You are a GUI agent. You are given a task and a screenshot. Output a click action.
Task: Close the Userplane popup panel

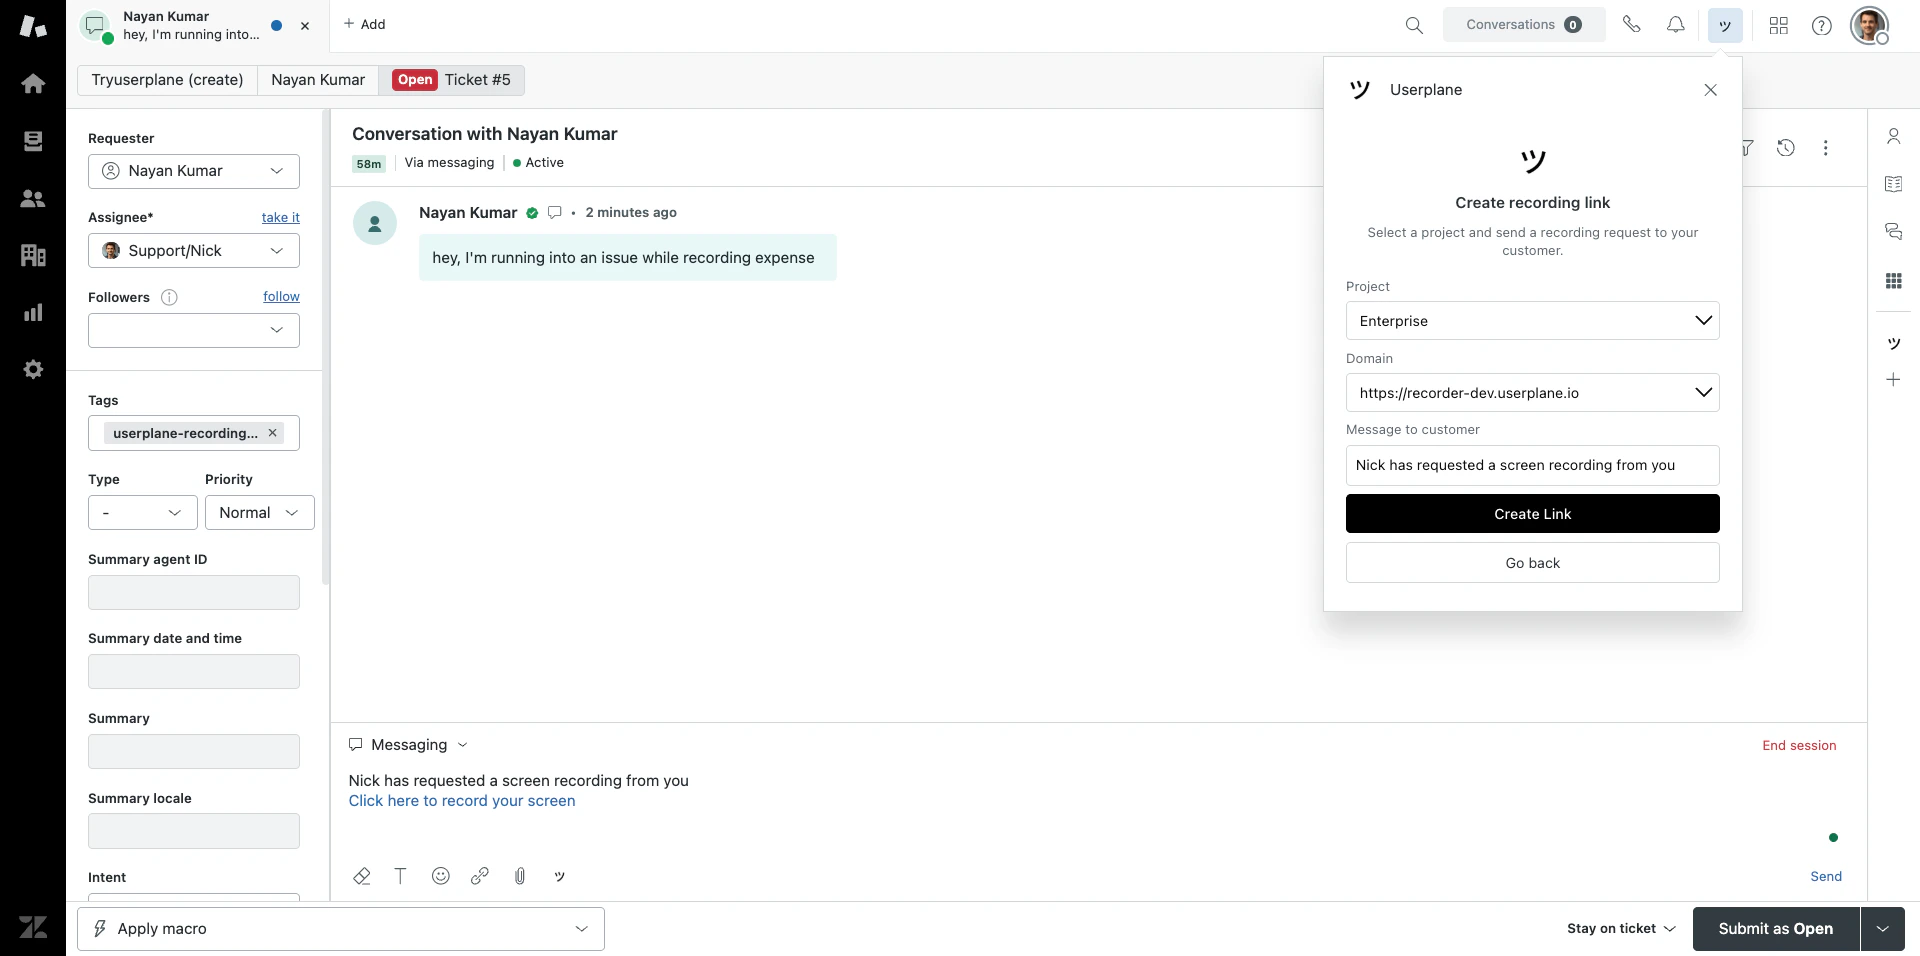1711,90
